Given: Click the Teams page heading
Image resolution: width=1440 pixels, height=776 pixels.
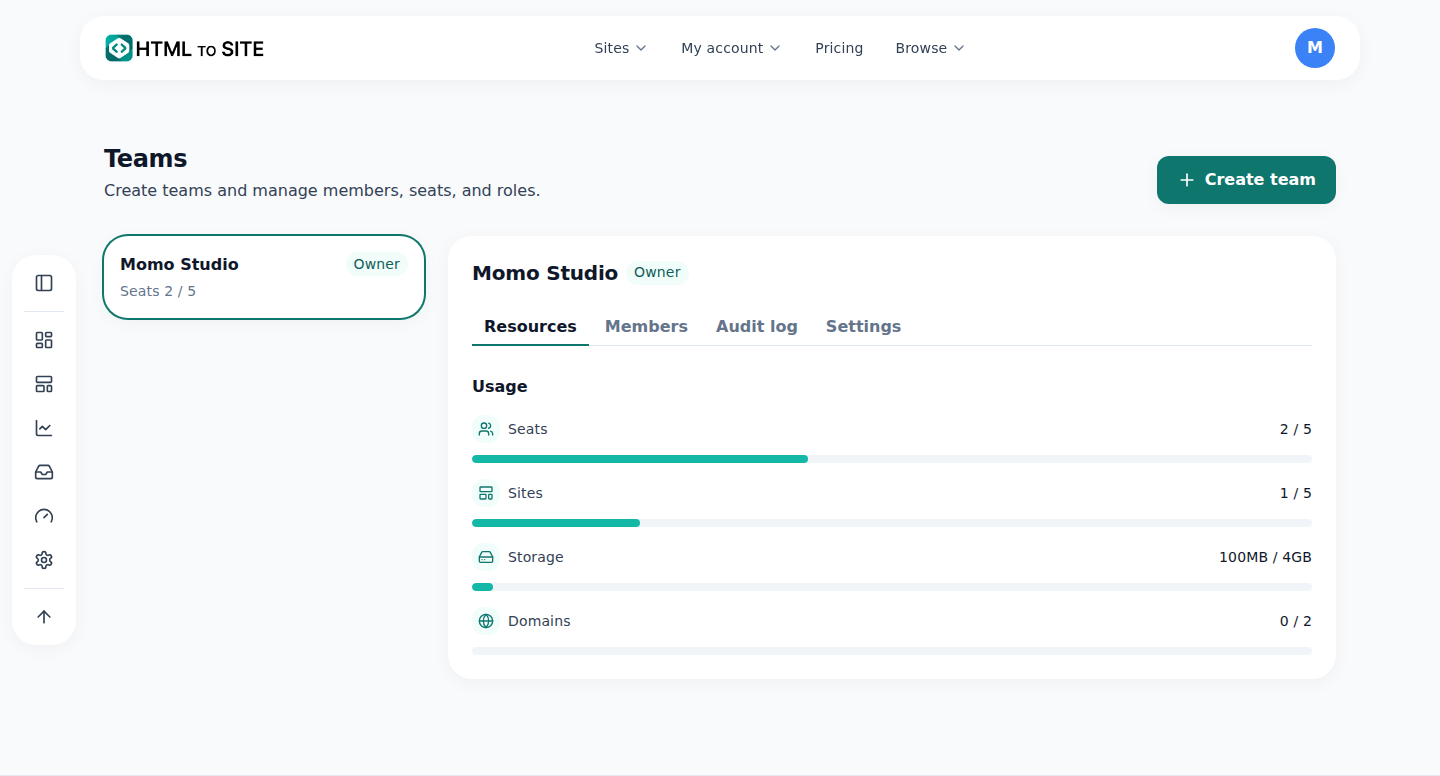Looking at the screenshot, I should pyautogui.click(x=146, y=159).
